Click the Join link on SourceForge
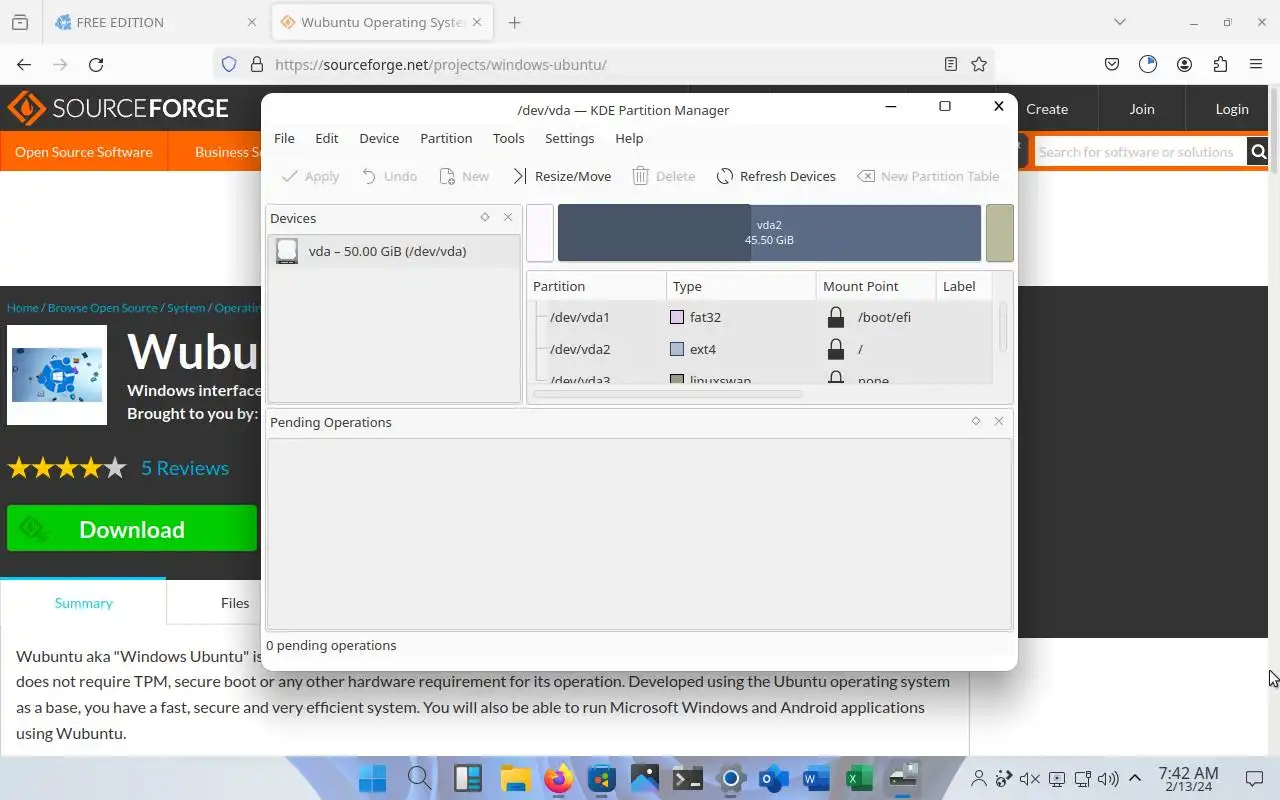Image resolution: width=1280 pixels, height=800 pixels. (1142, 109)
